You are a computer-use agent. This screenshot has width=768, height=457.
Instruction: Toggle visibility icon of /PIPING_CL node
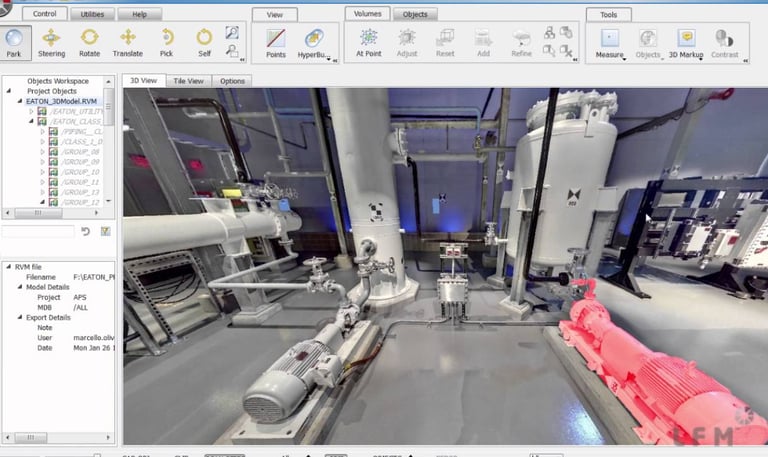click(53, 132)
